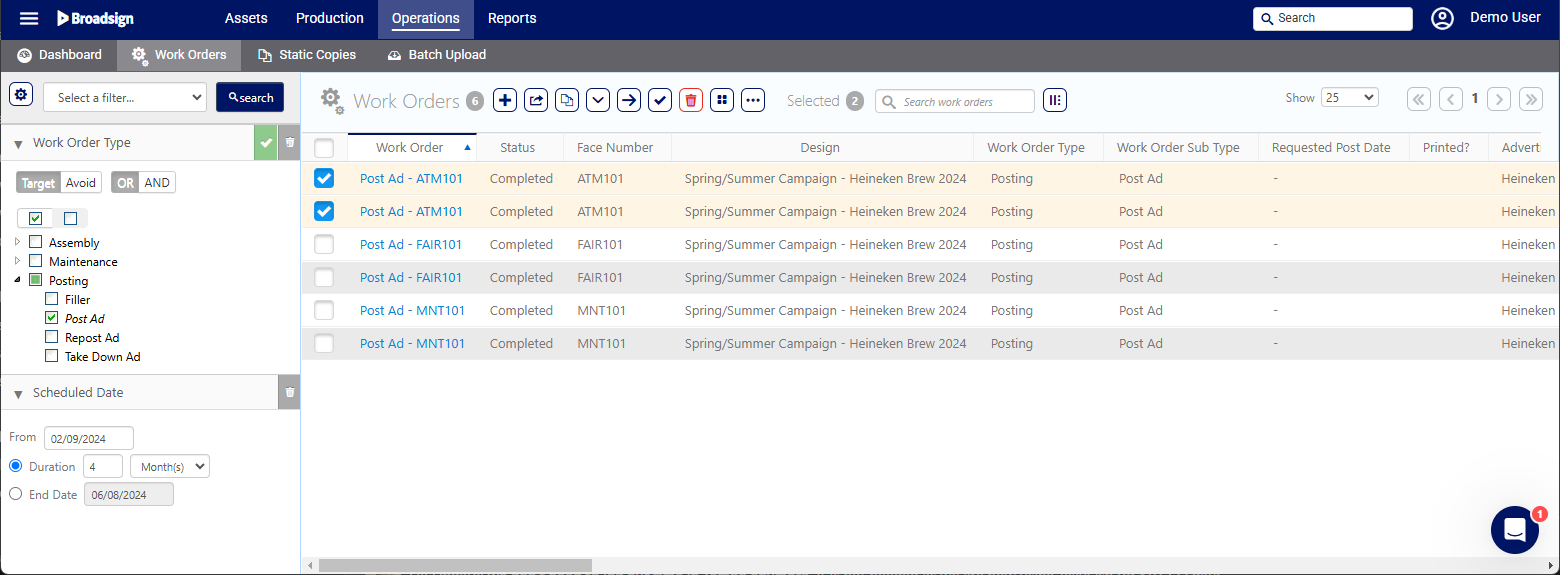Check the Take Down Ad checkbox
The image size is (1560, 575).
click(x=52, y=356)
